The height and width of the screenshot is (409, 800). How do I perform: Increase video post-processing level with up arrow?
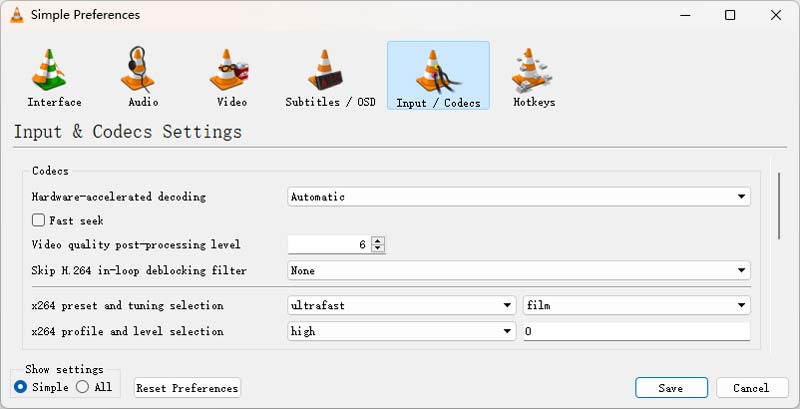tap(378, 241)
